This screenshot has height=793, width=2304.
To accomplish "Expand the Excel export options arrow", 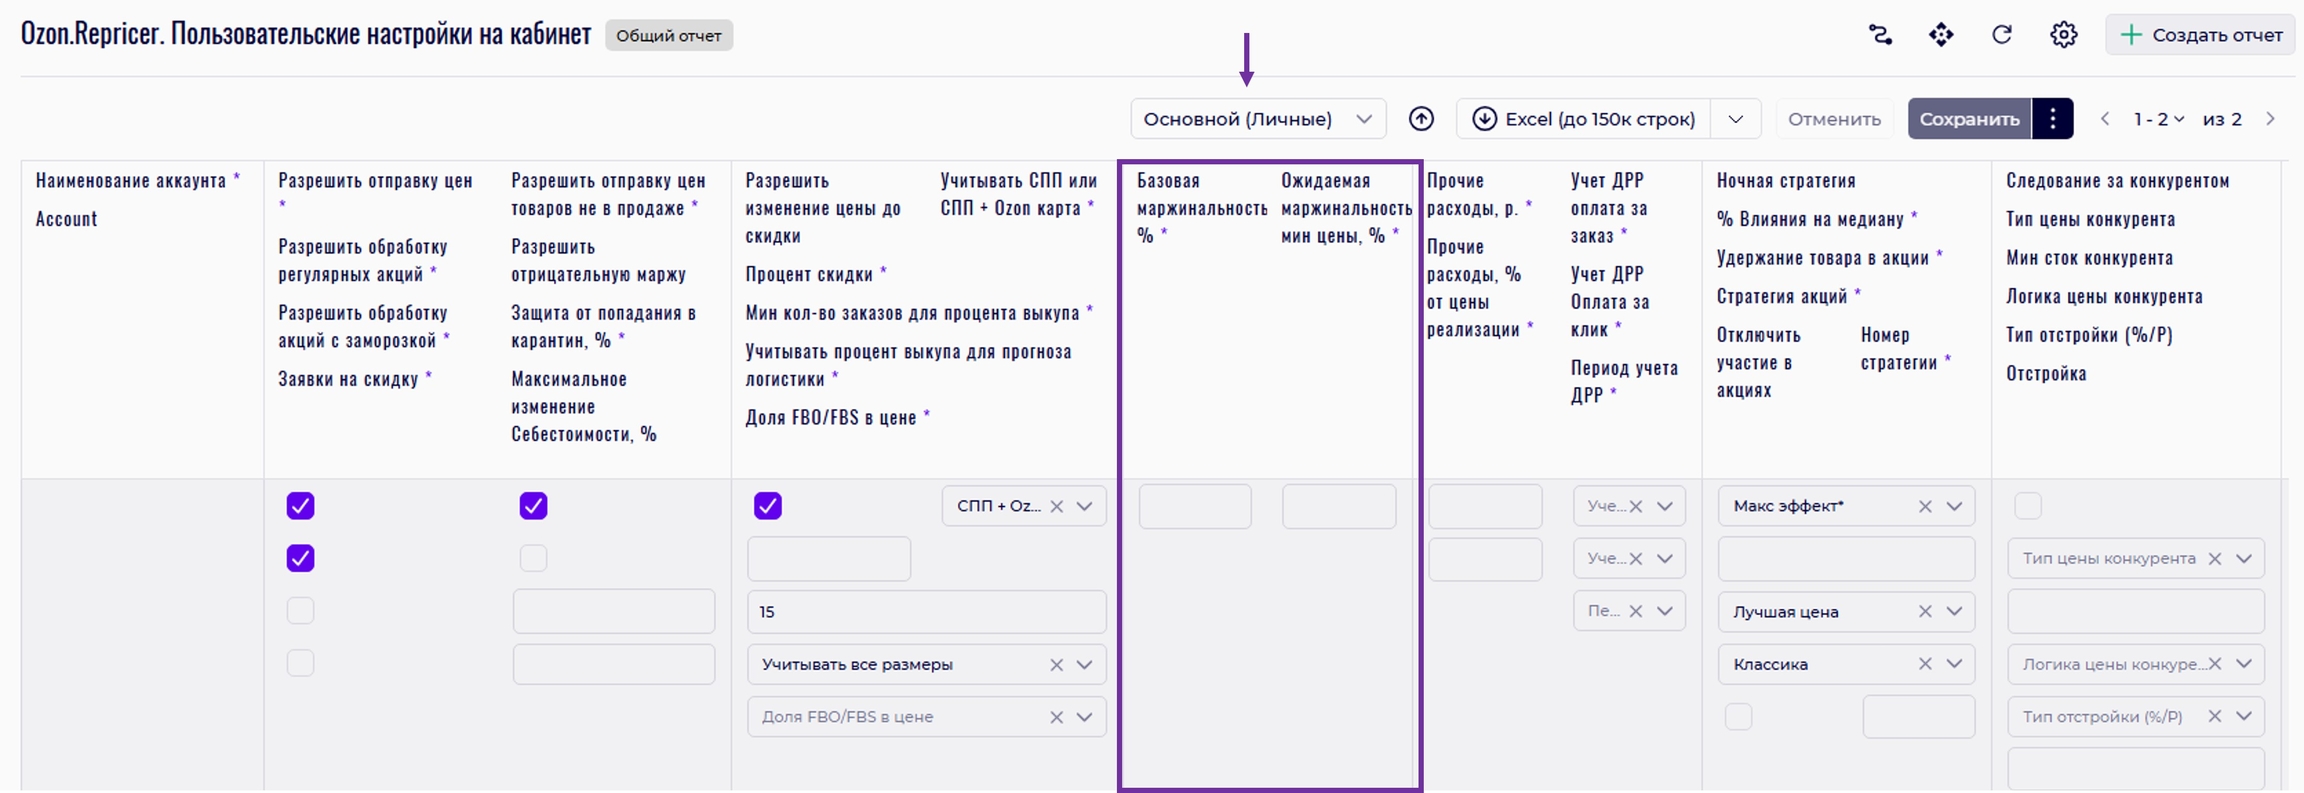I will tap(1736, 119).
